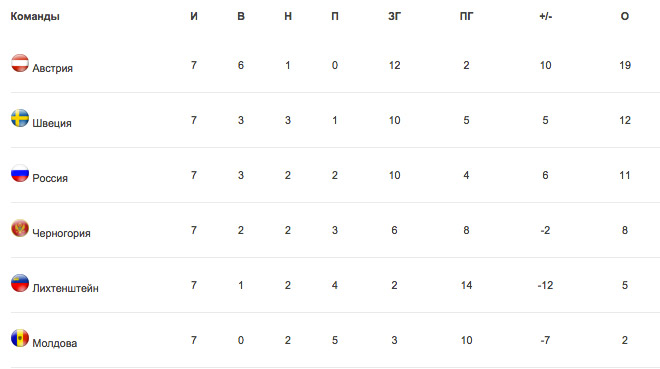Viewport: 660px width, 369px height.
Task: Sort by the ПГ goals conceded header
Action: coord(466,16)
